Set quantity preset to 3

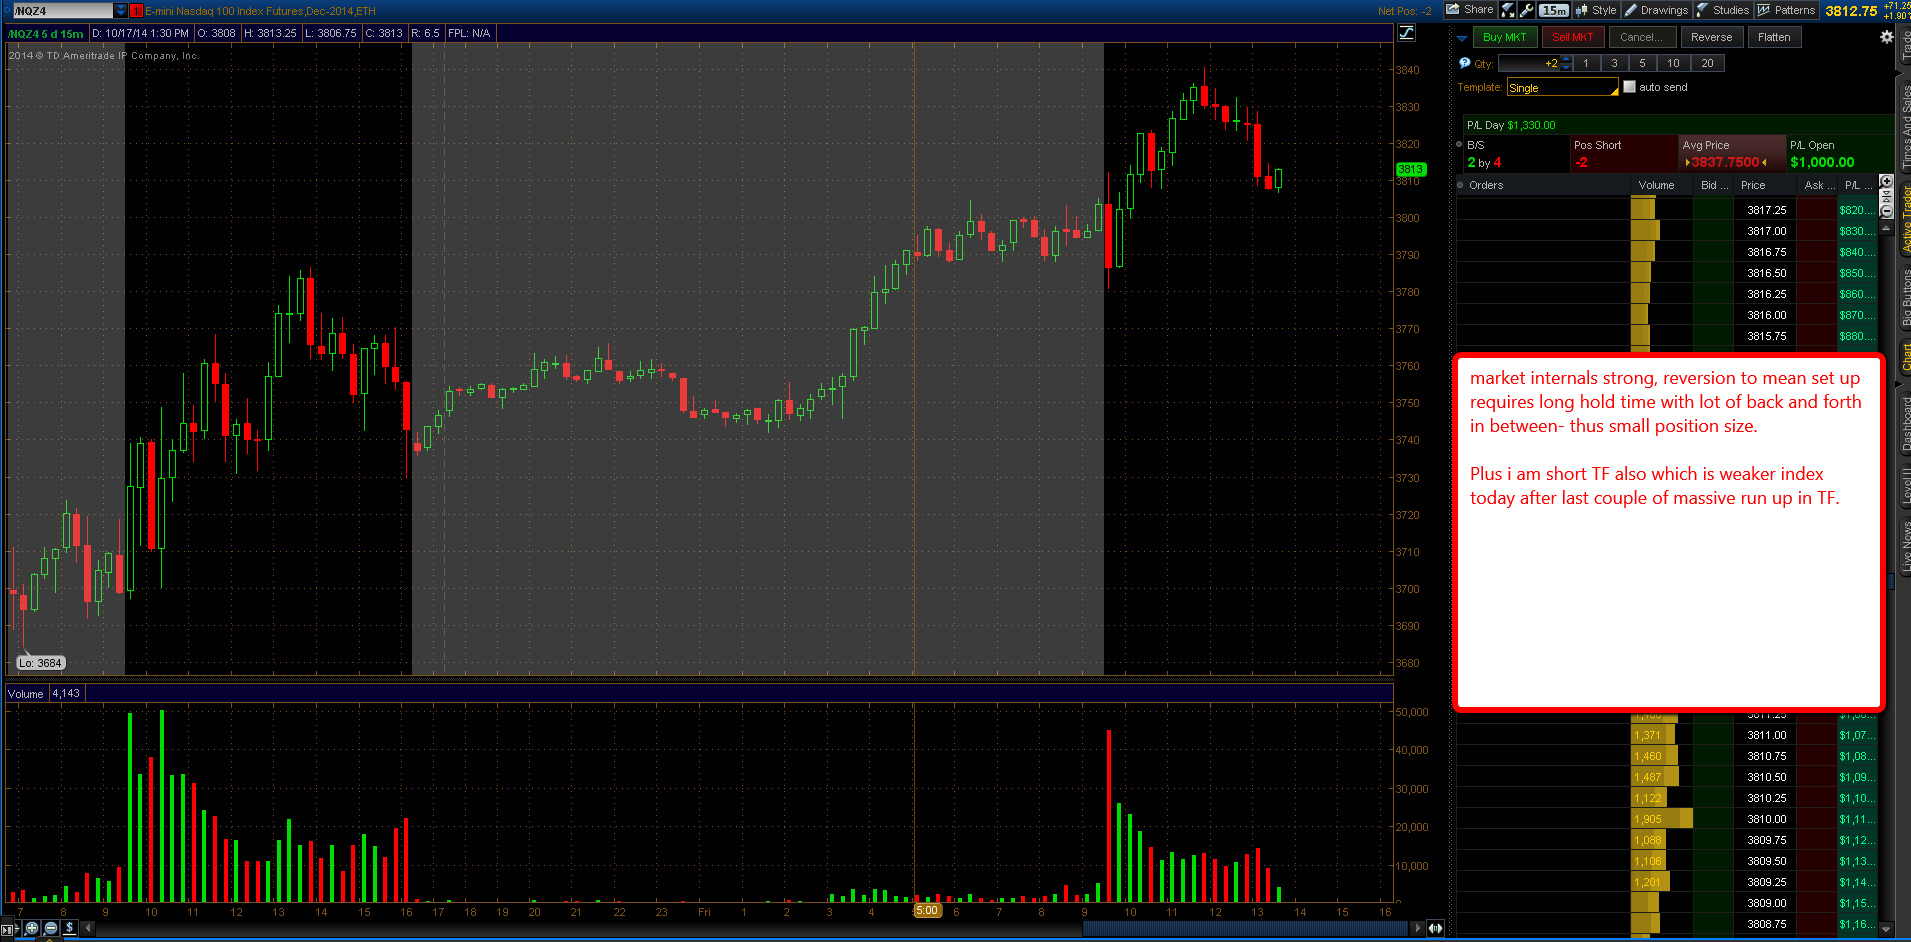[1614, 63]
